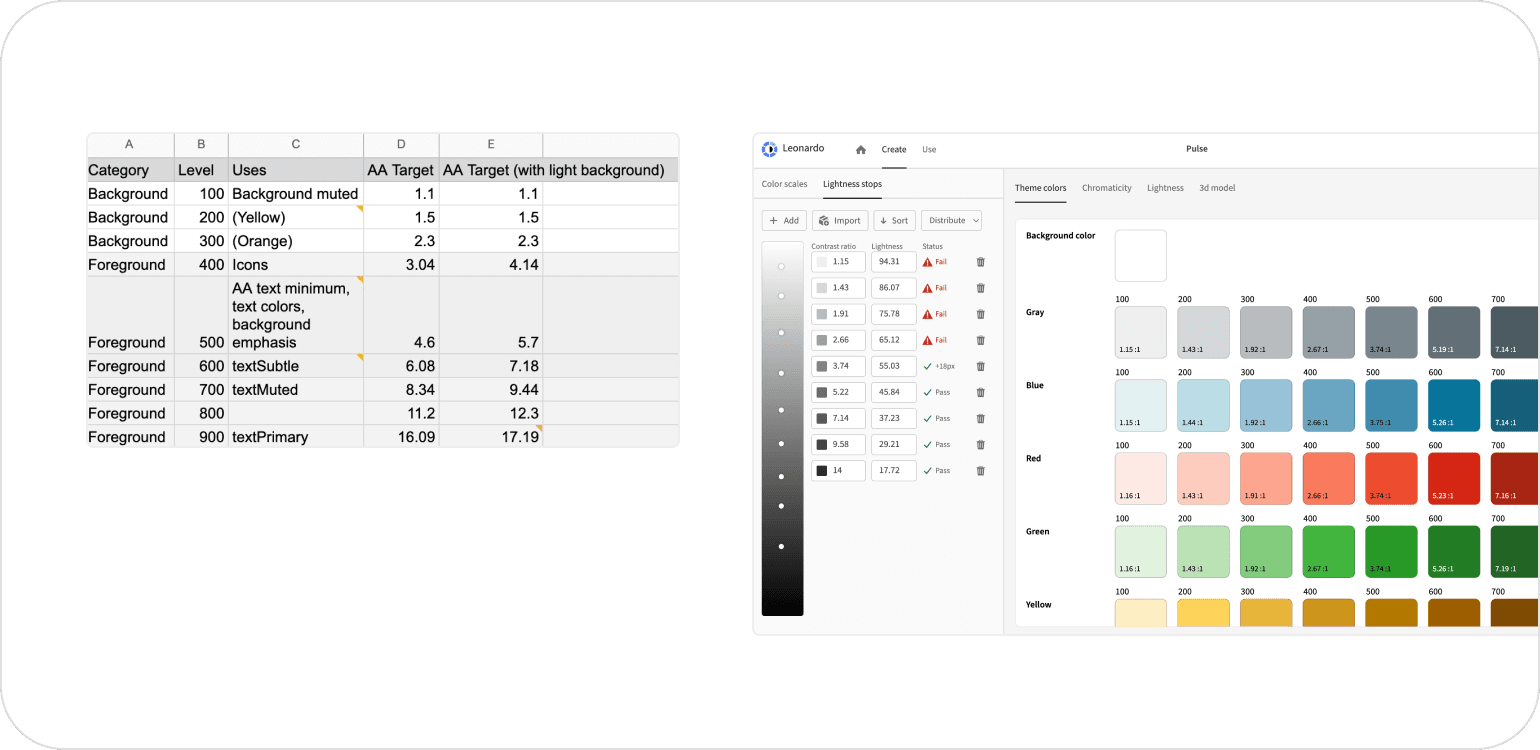Select the Lightness view tab
This screenshot has width=1540, height=750.
tap(1165, 188)
